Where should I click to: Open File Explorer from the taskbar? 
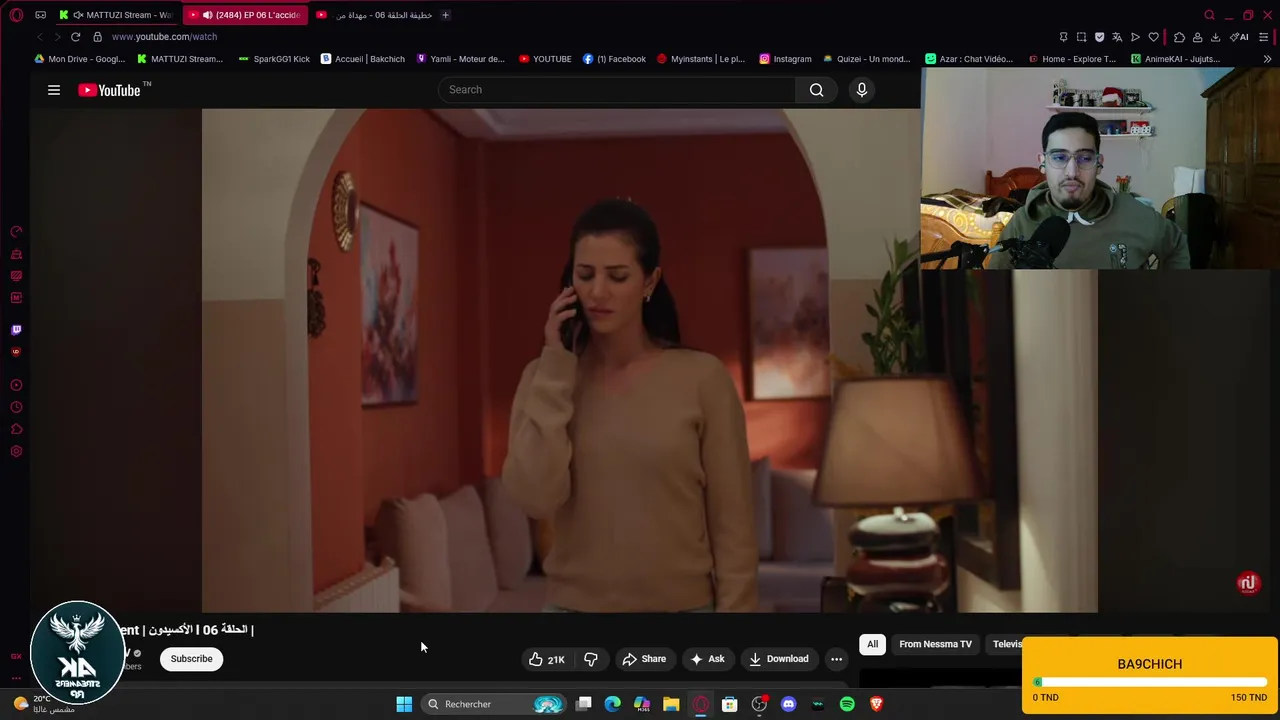click(x=671, y=704)
